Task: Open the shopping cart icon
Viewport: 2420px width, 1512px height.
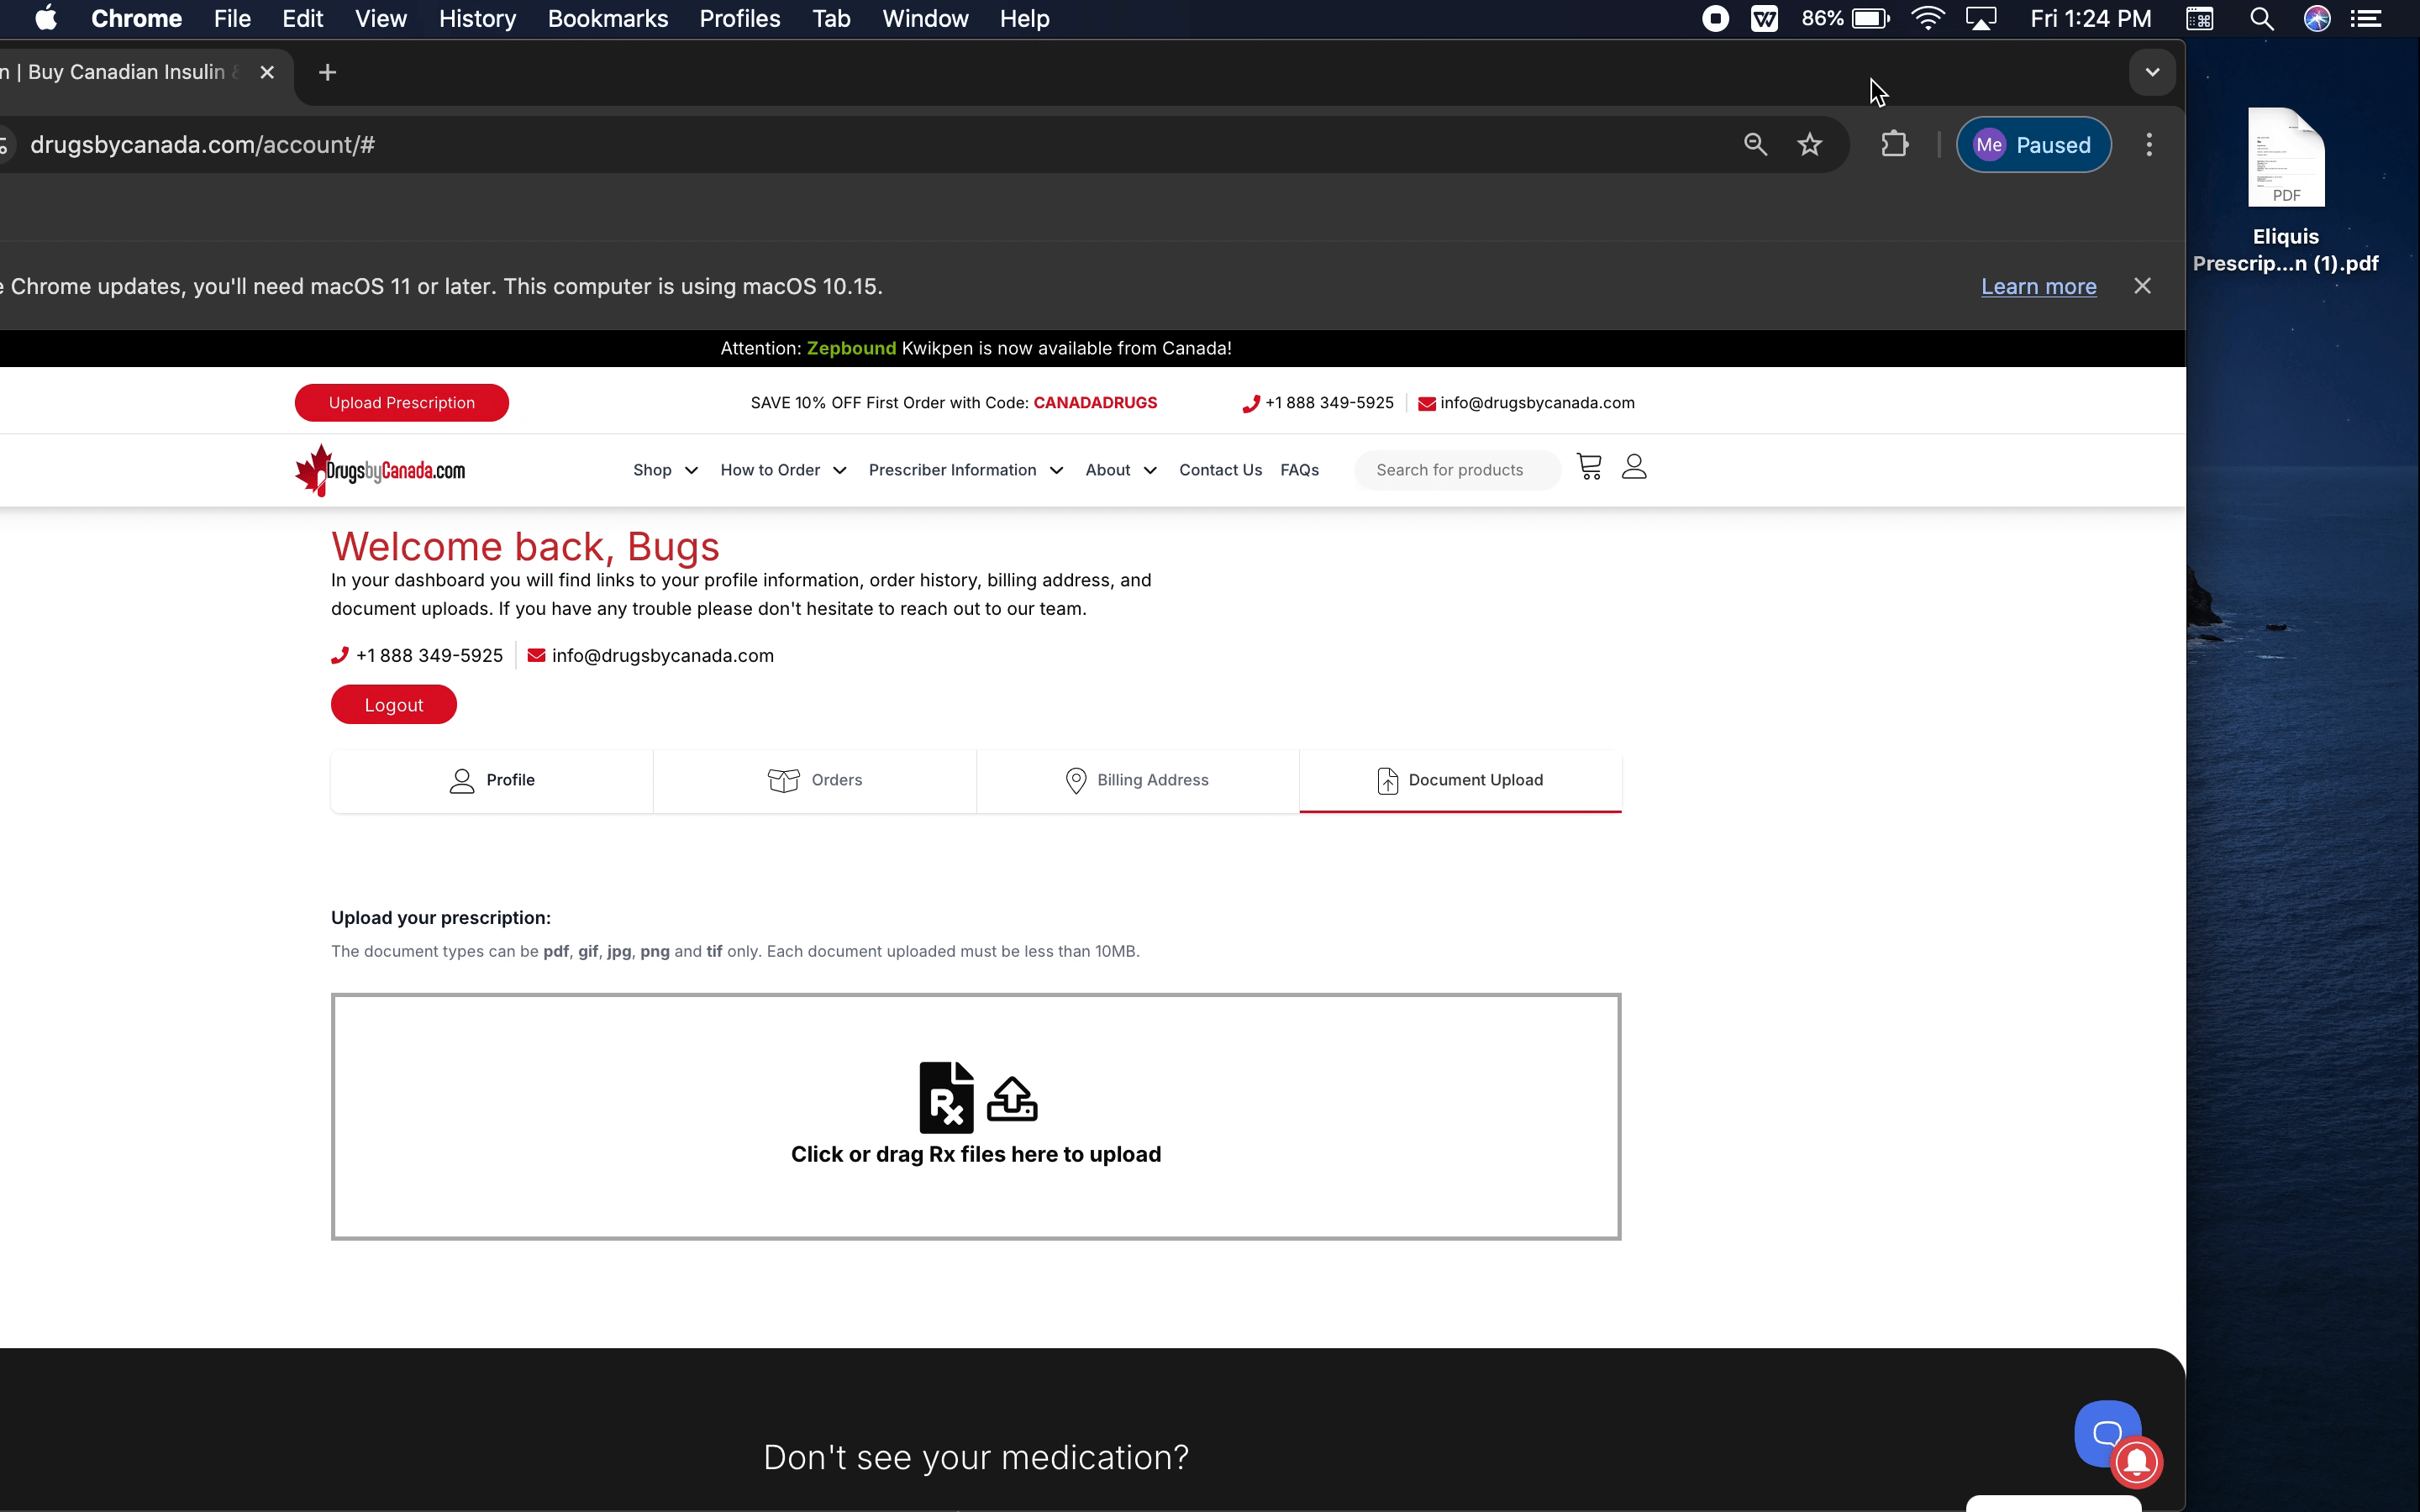Action: click(x=1588, y=467)
